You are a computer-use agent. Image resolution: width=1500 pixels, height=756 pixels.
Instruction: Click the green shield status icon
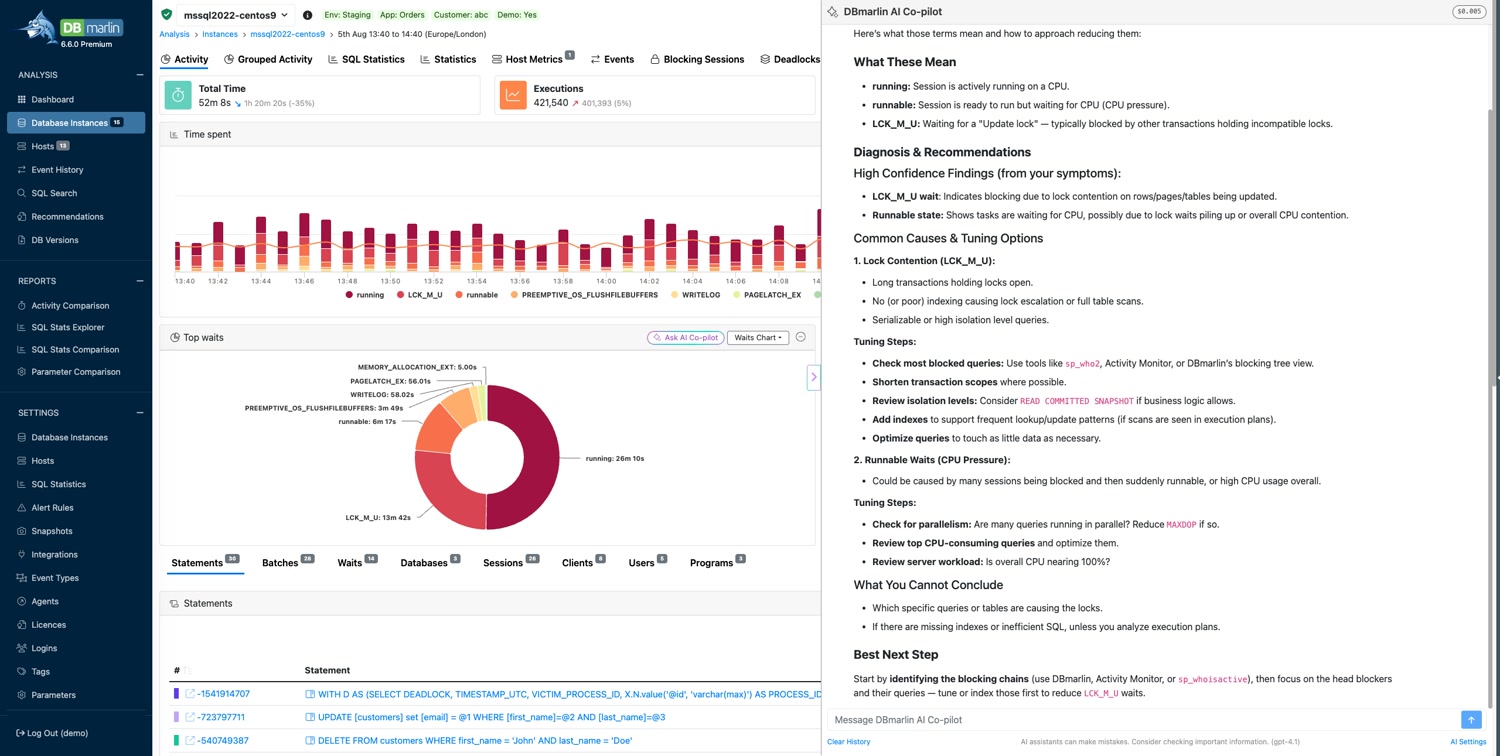[x=167, y=15]
